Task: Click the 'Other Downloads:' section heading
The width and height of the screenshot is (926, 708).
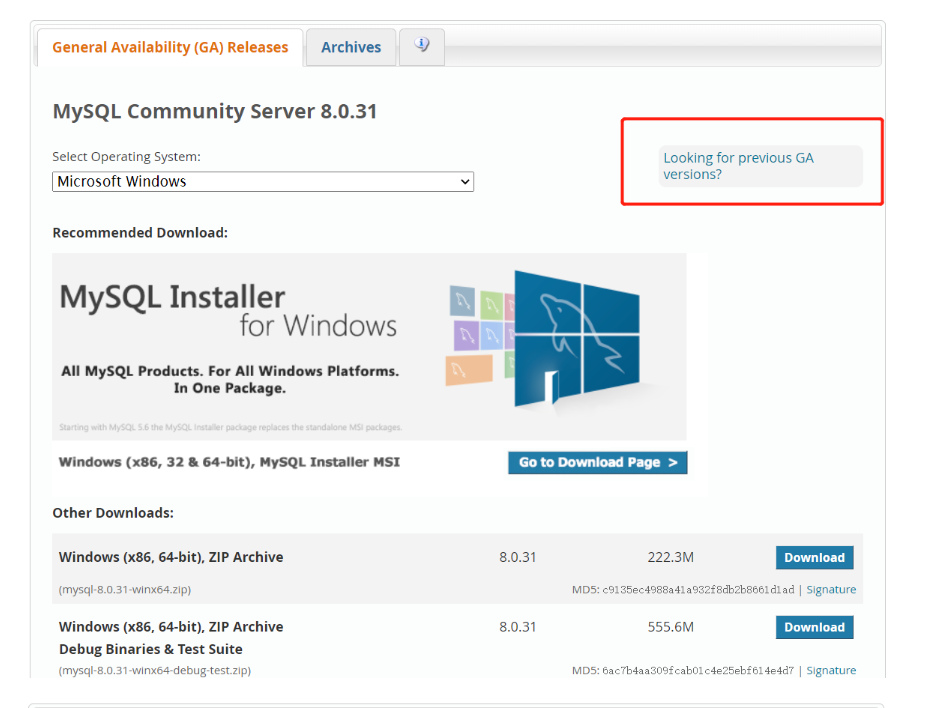Action: coord(113,513)
